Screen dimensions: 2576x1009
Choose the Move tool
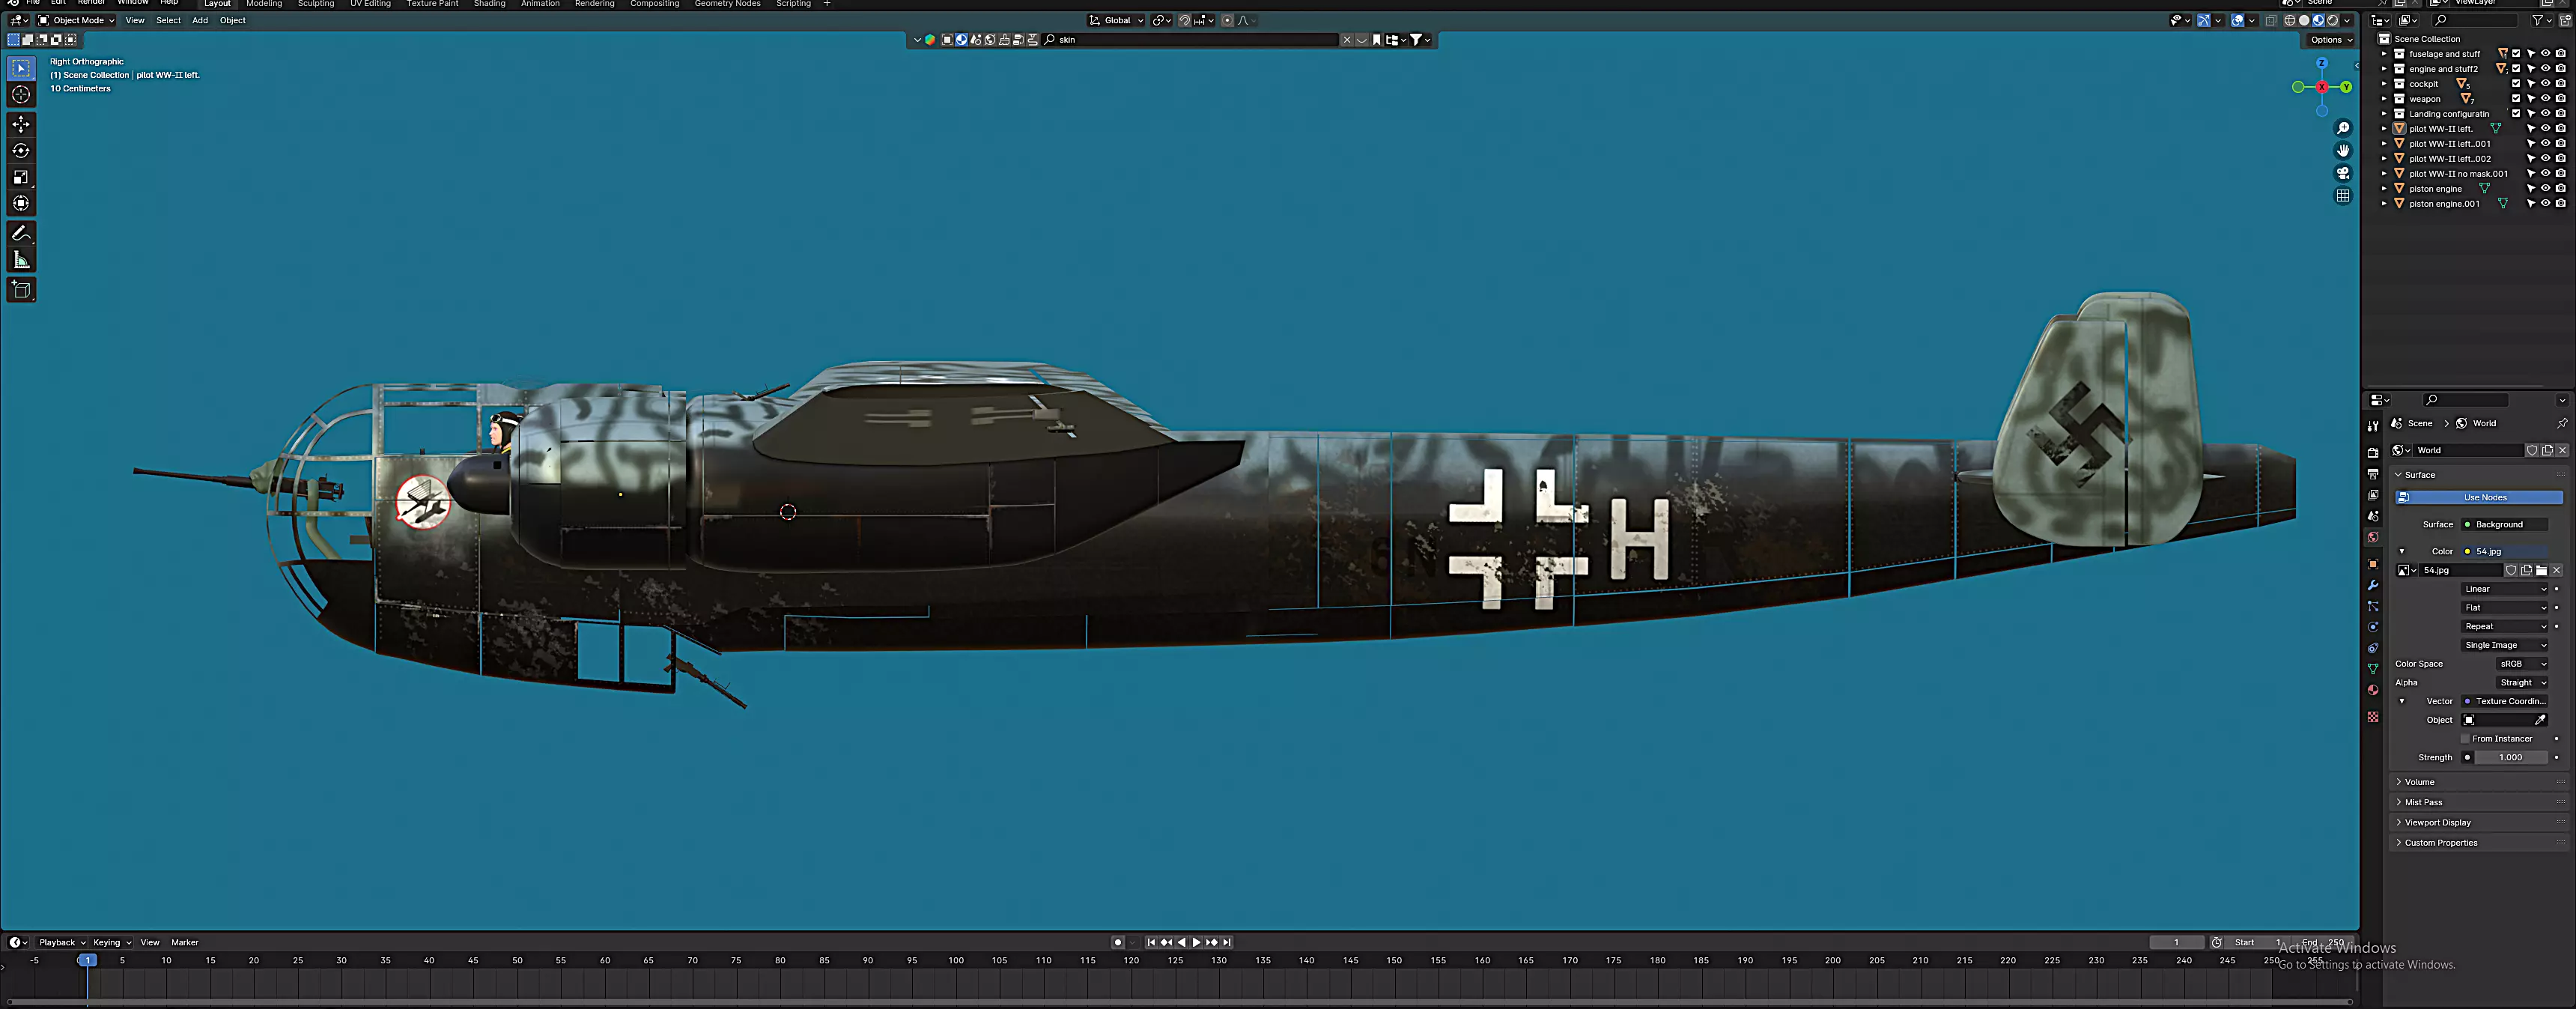click(x=21, y=124)
